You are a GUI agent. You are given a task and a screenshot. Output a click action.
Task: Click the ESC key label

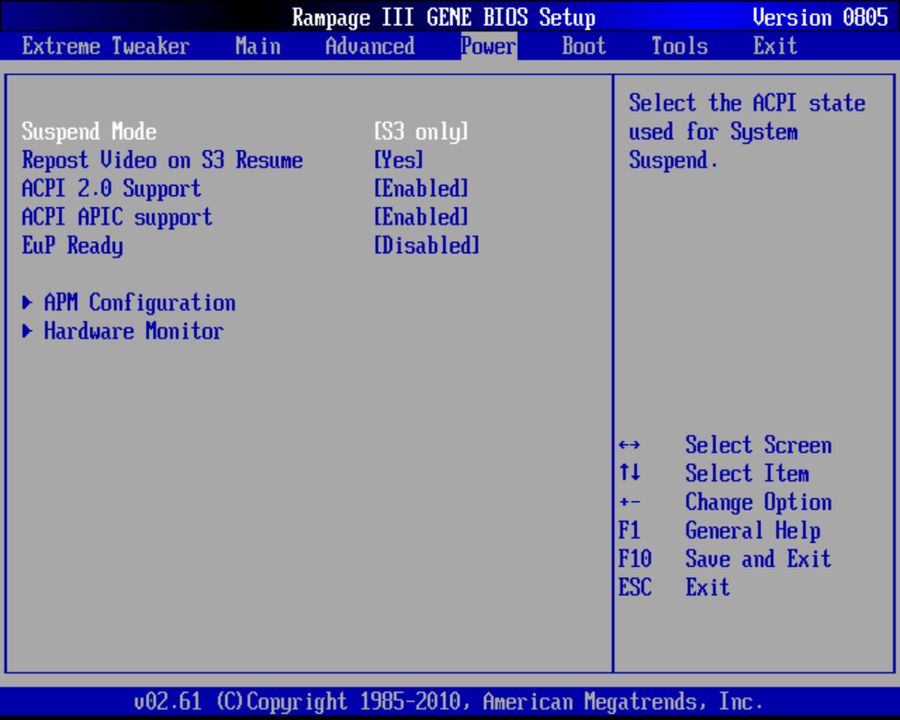635,587
